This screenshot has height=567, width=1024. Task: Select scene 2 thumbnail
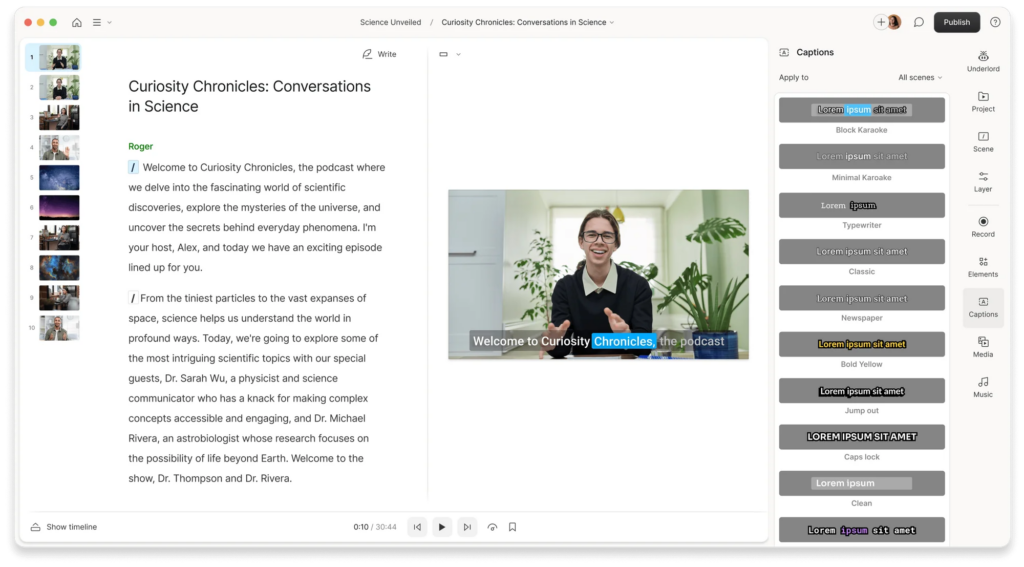pyautogui.click(x=59, y=88)
